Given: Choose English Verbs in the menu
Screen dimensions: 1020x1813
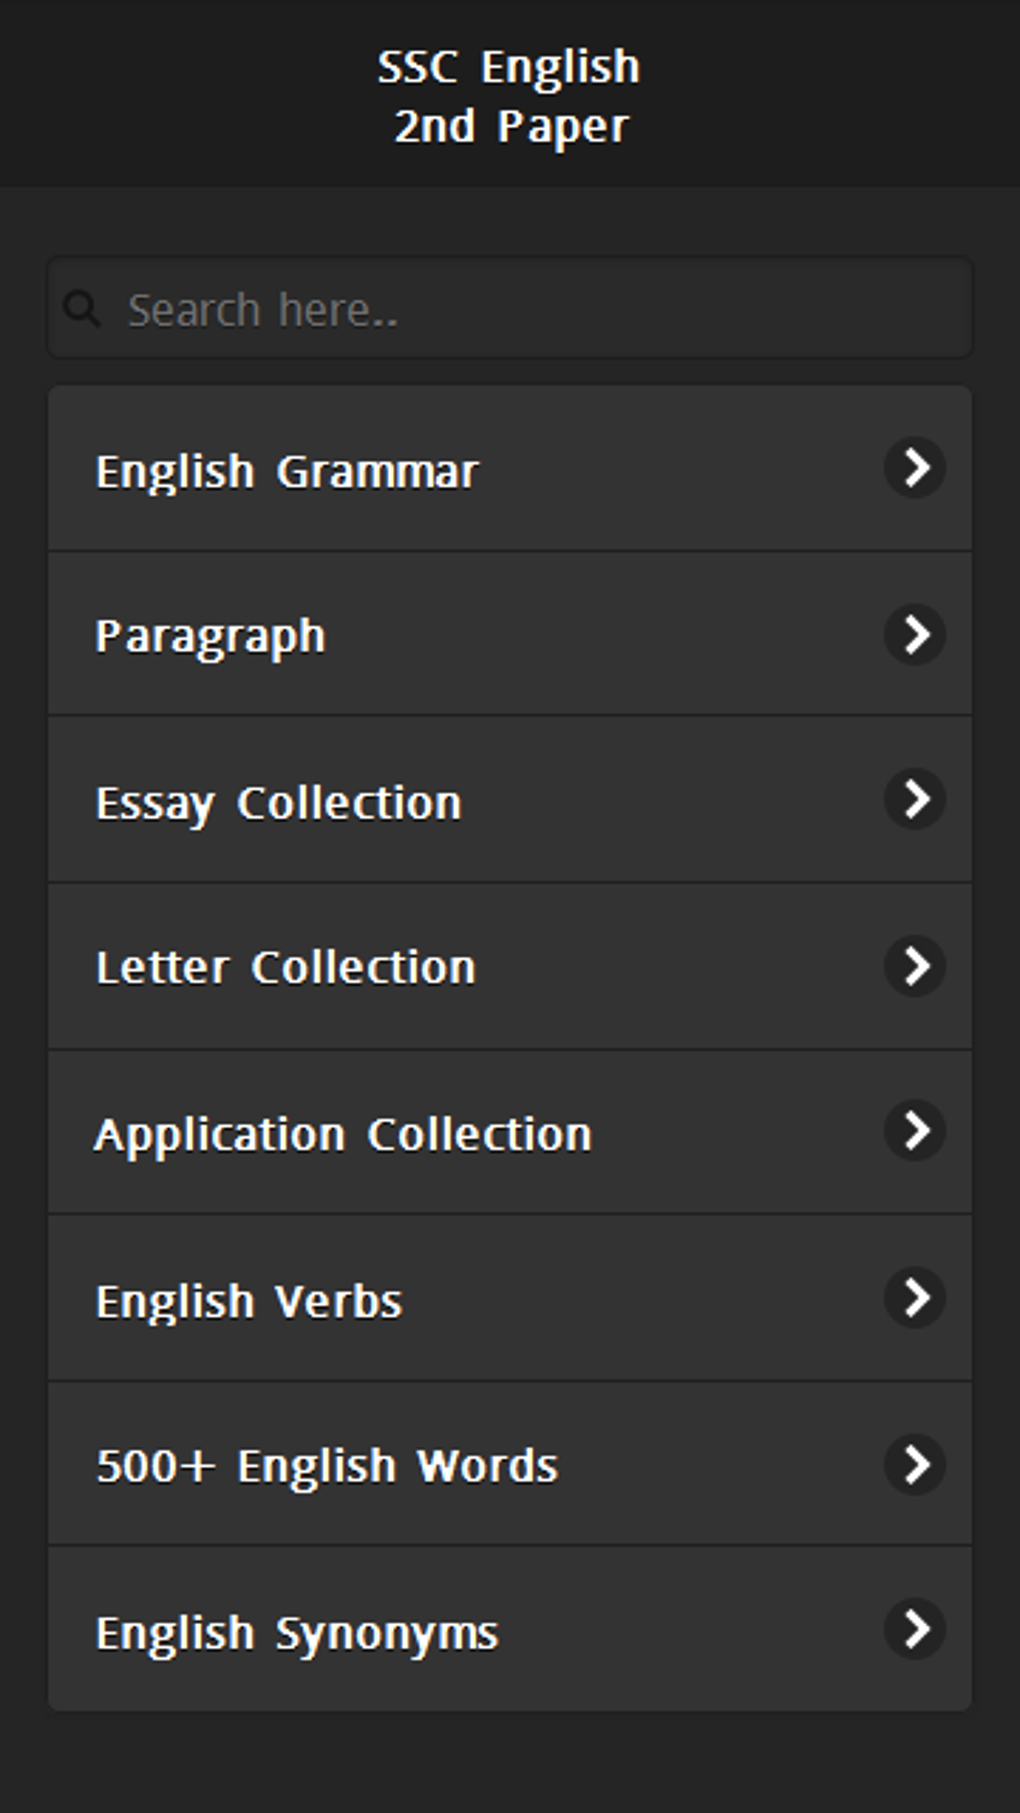Looking at the screenshot, I should coord(249,1301).
